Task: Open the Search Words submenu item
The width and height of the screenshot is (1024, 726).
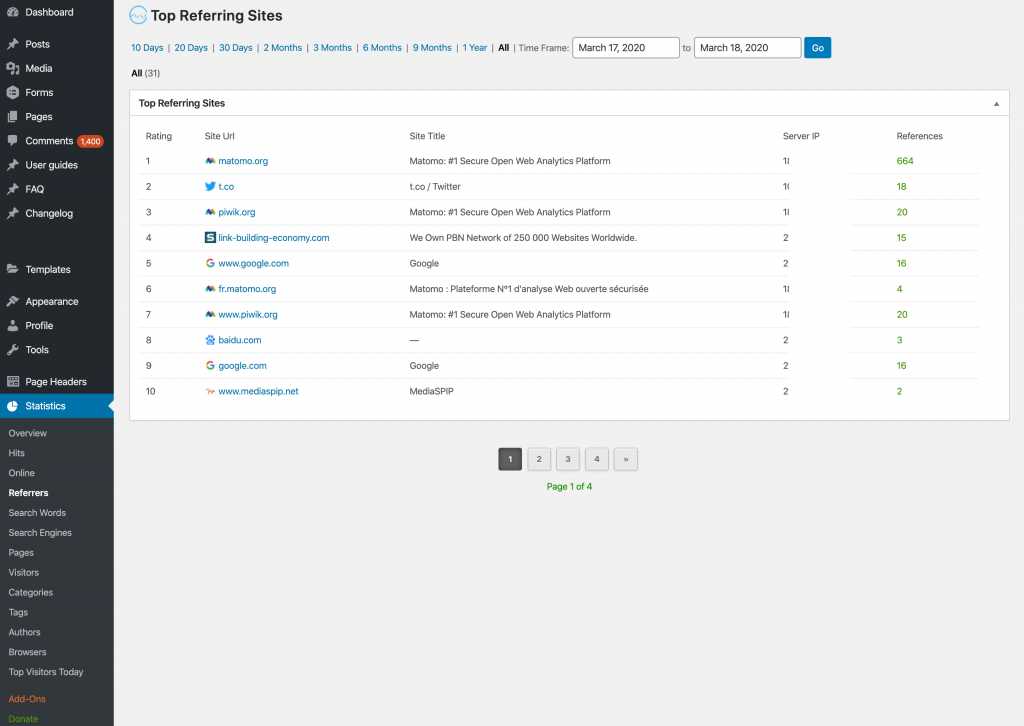Action: (x=37, y=513)
